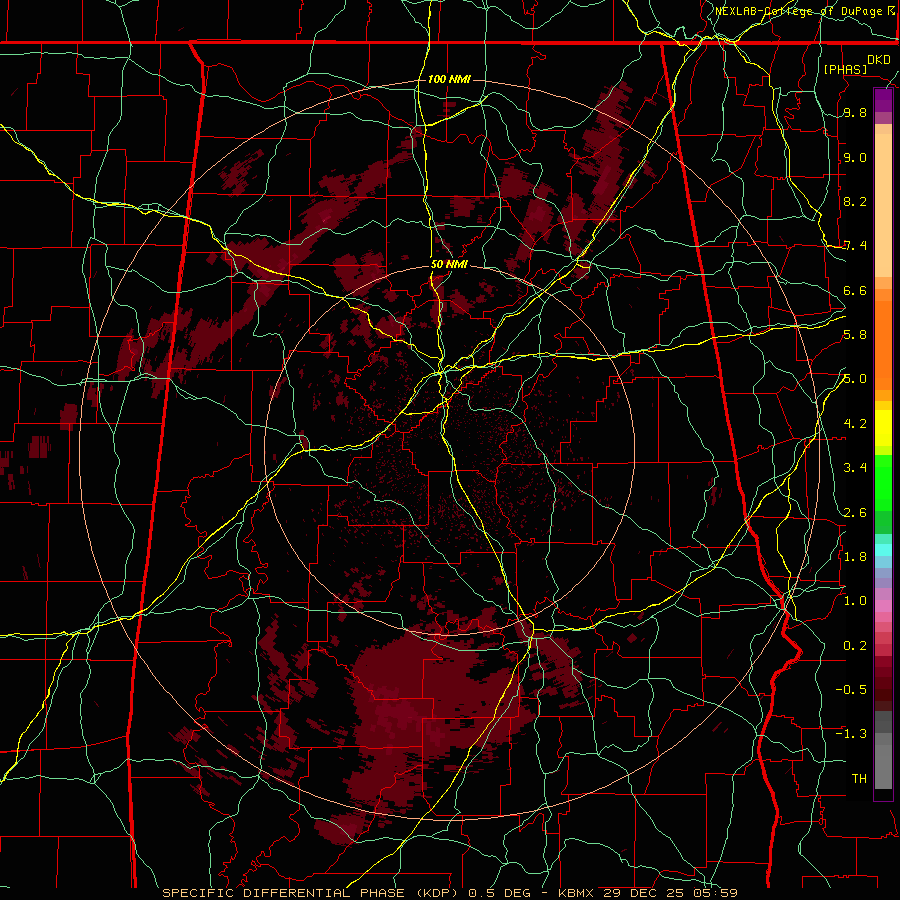The height and width of the screenshot is (900, 900).
Task: Click the 0.2 value on the color scale
Action: click(x=855, y=646)
